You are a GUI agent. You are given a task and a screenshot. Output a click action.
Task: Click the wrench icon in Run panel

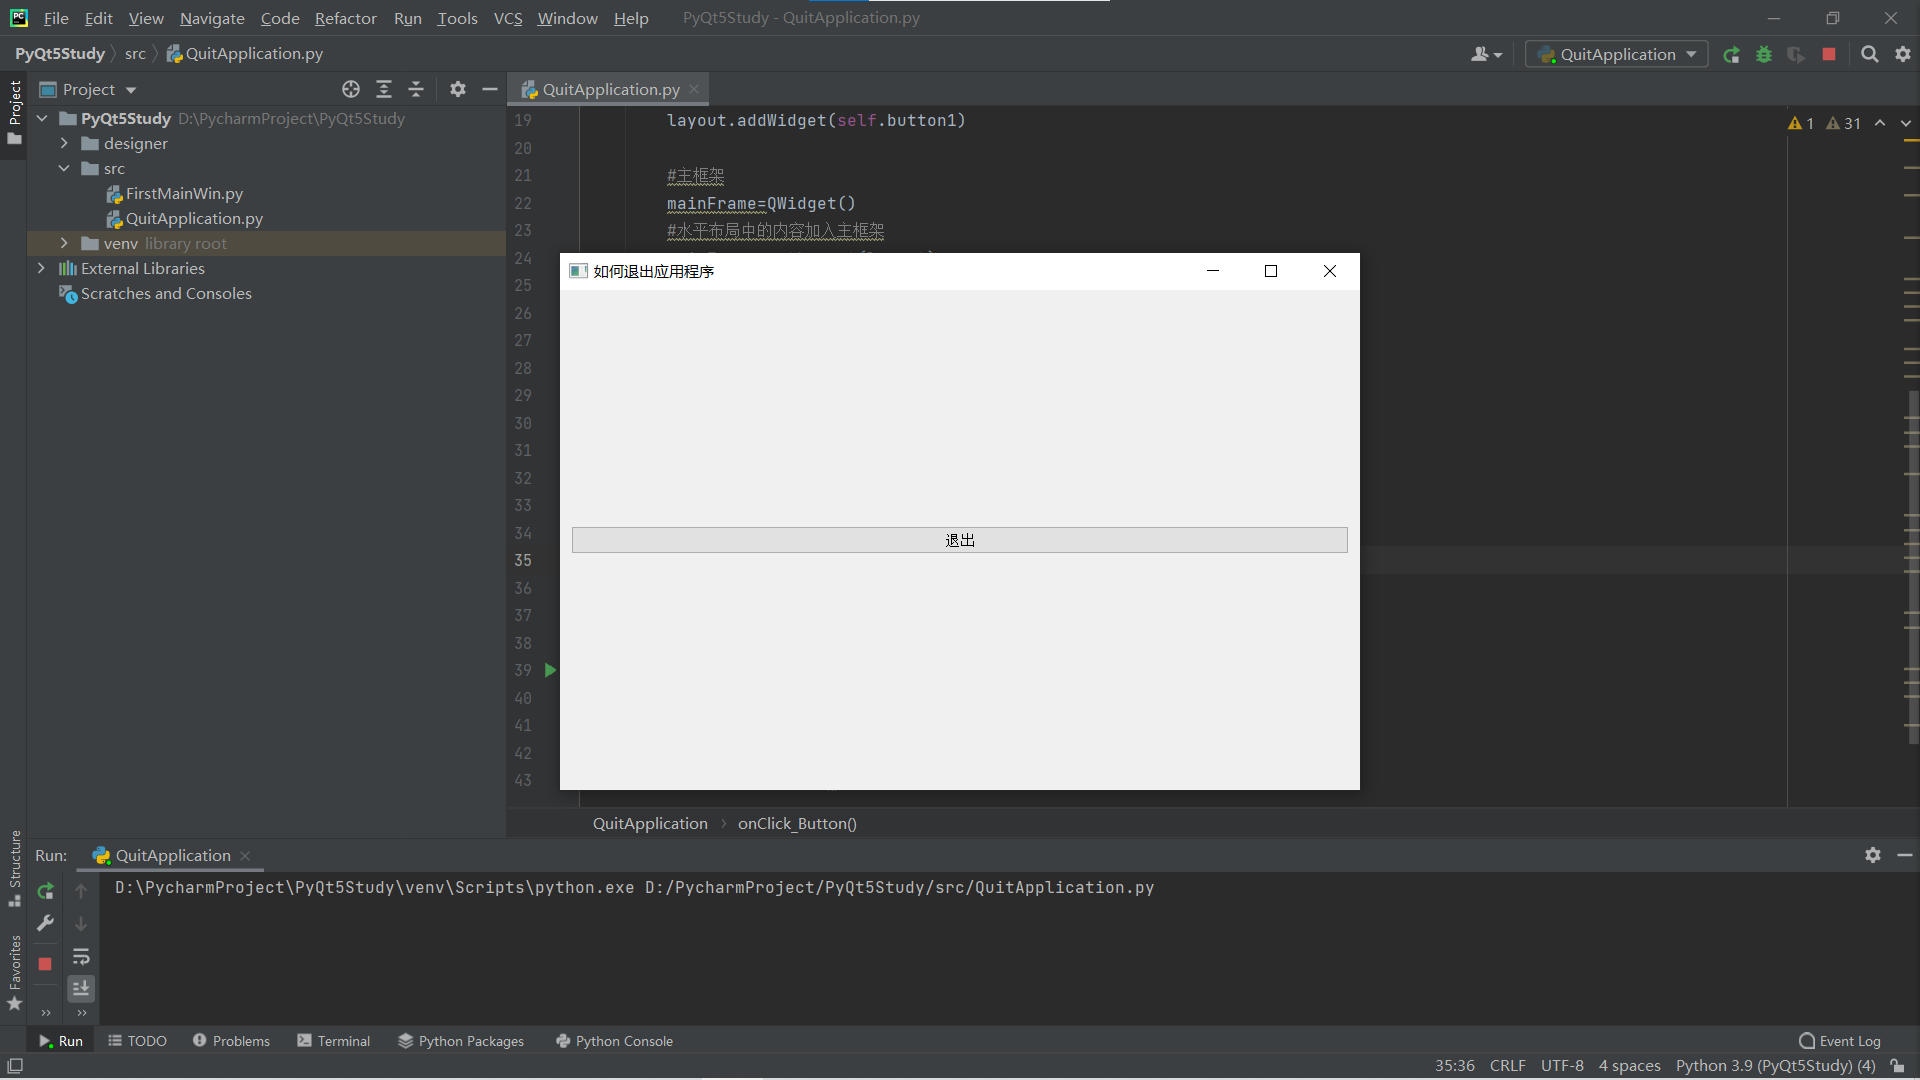tap(45, 923)
